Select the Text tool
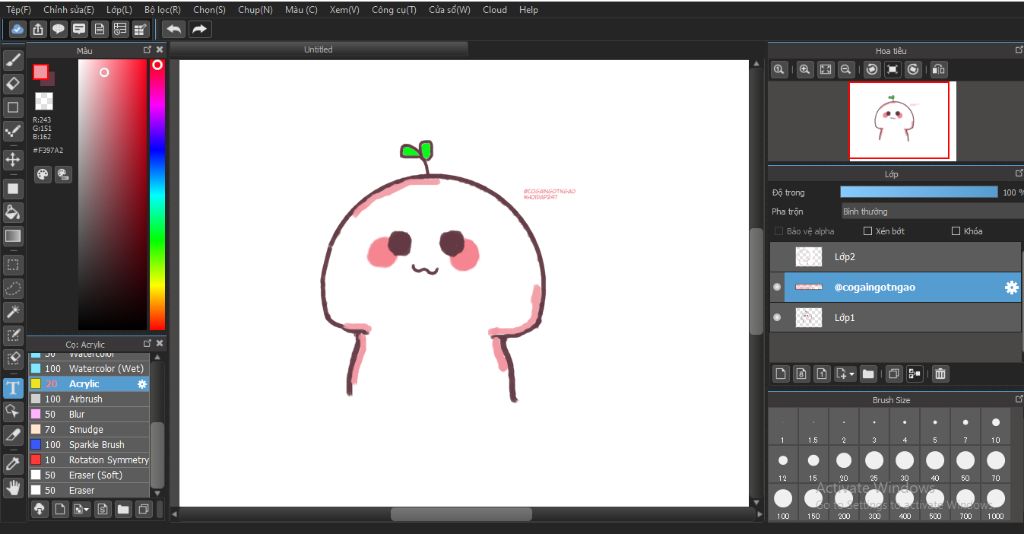 click(x=13, y=388)
